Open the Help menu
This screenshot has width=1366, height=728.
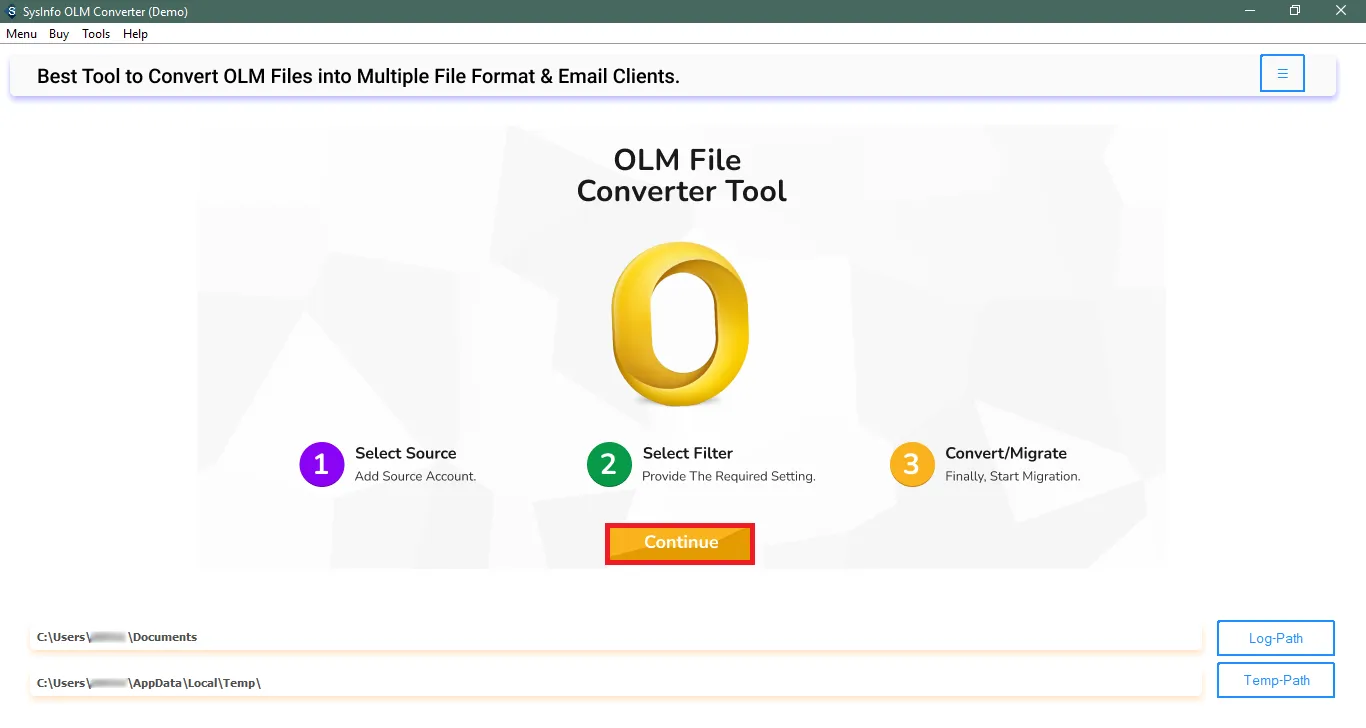[x=135, y=33]
